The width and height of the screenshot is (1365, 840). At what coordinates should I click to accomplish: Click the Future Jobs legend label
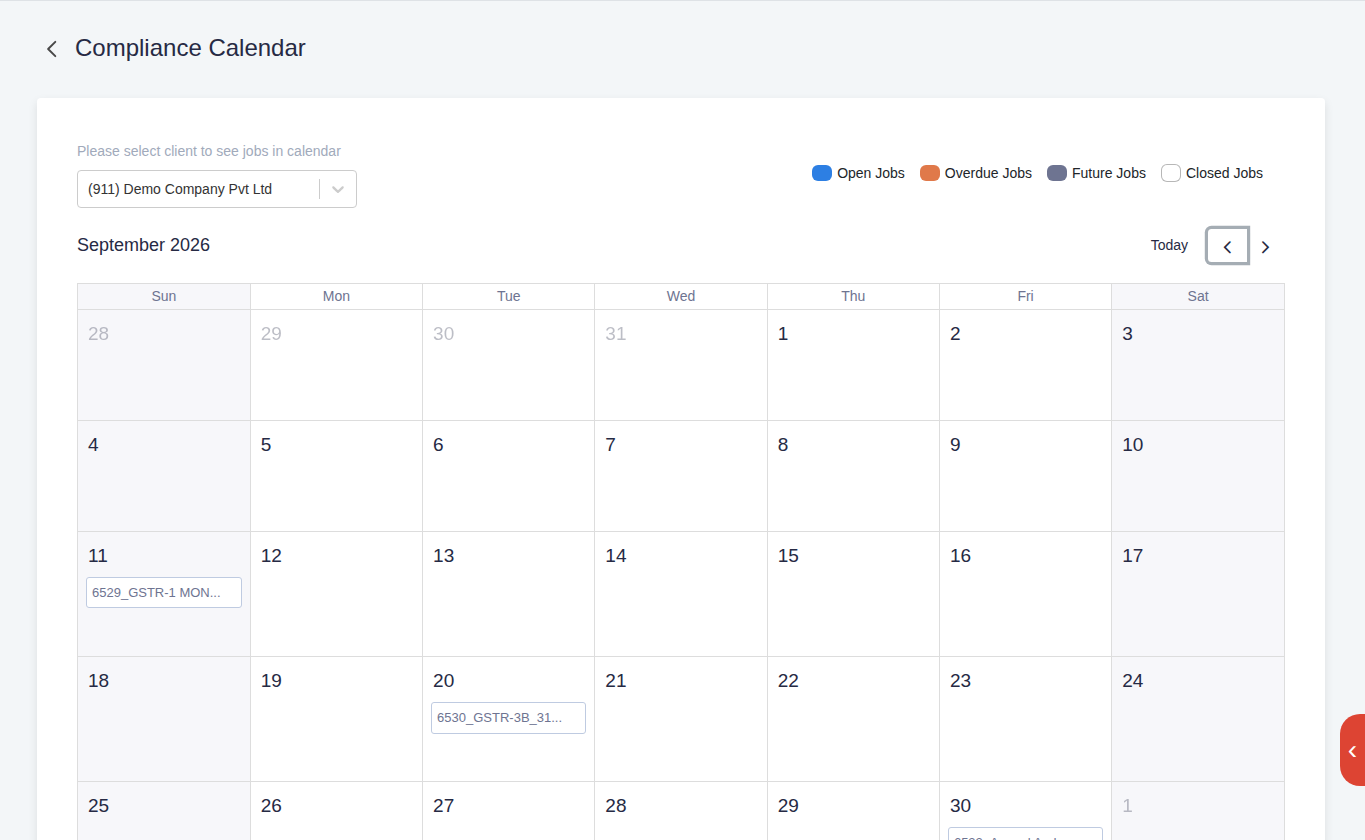[x=1109, y=173]
